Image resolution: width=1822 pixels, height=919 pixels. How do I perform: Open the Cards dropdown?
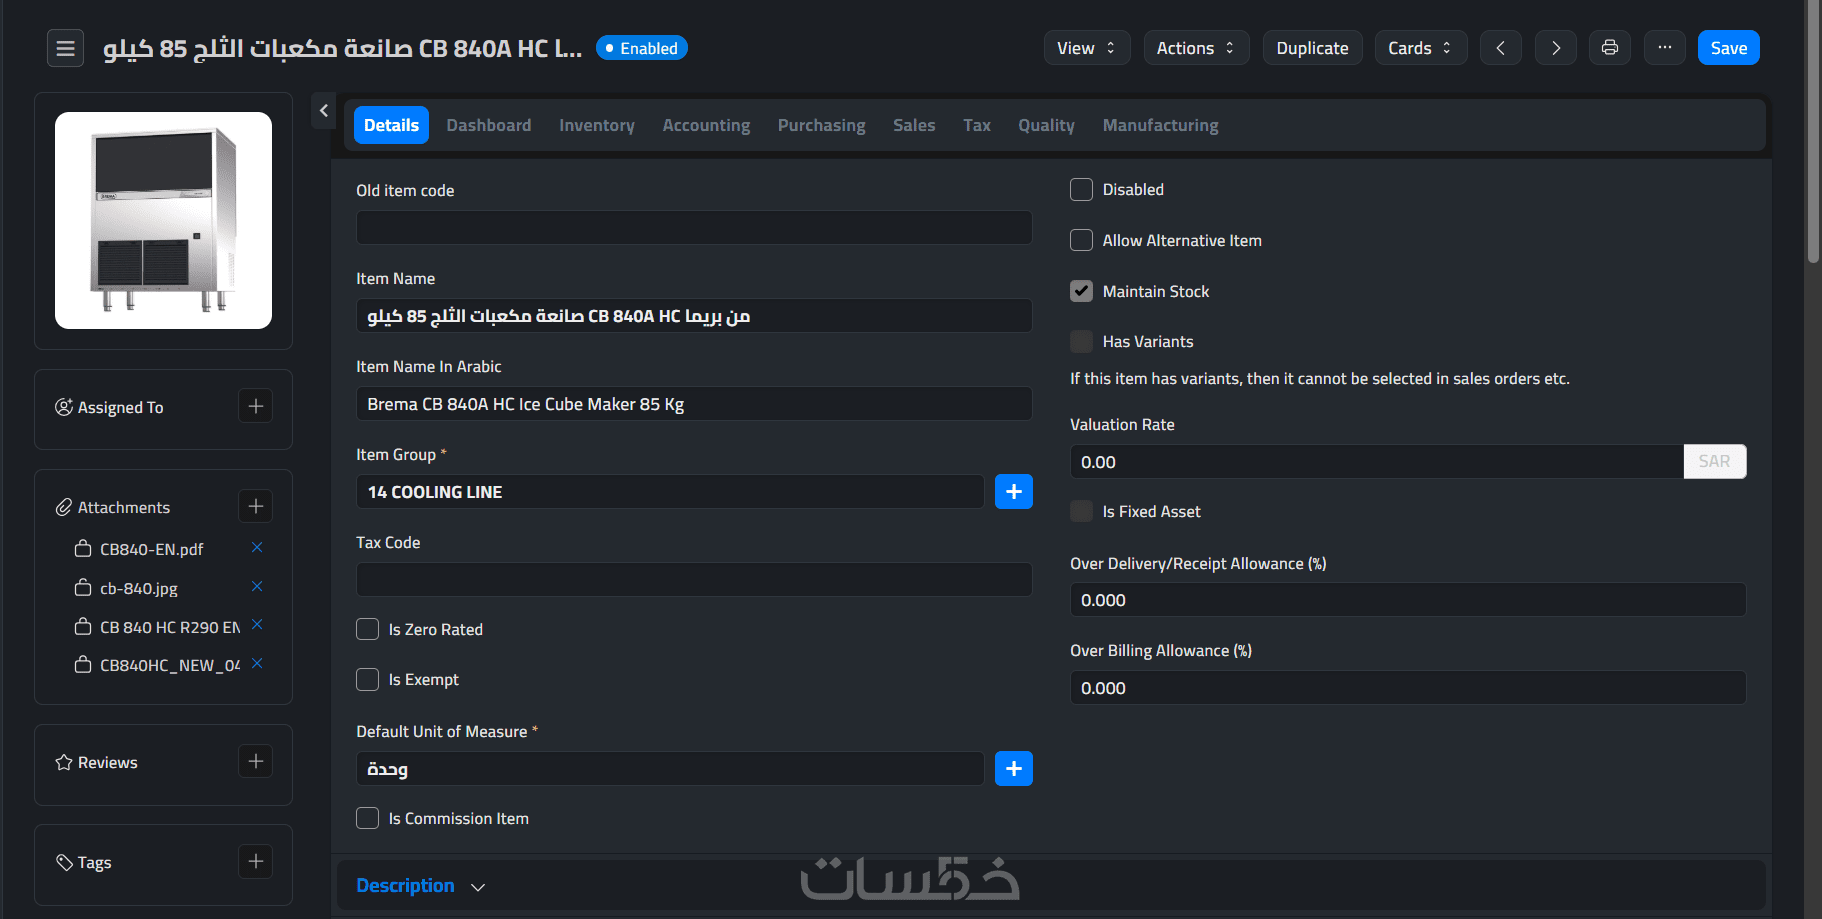tap(1421, 48)
